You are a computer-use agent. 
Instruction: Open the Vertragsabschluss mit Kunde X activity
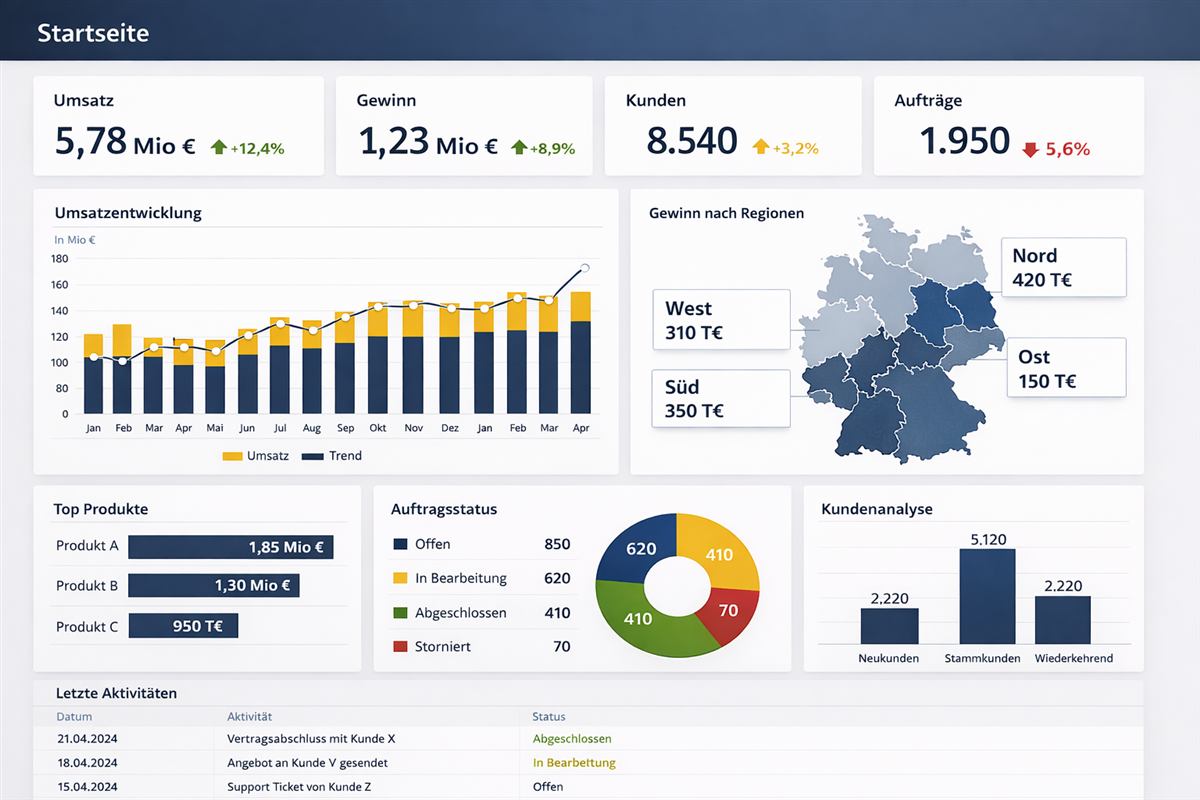[x=311, y=739]
